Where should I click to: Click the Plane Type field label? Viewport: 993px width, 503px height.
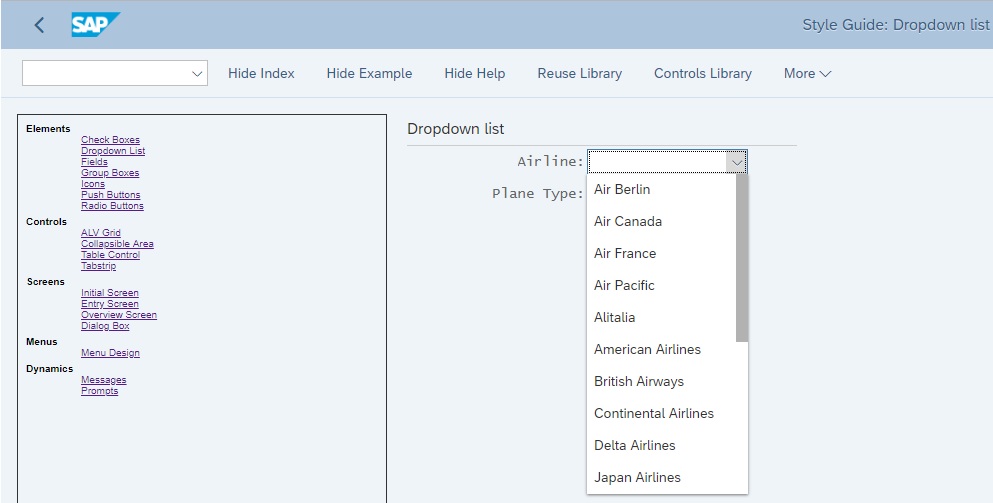click(538, 193)
